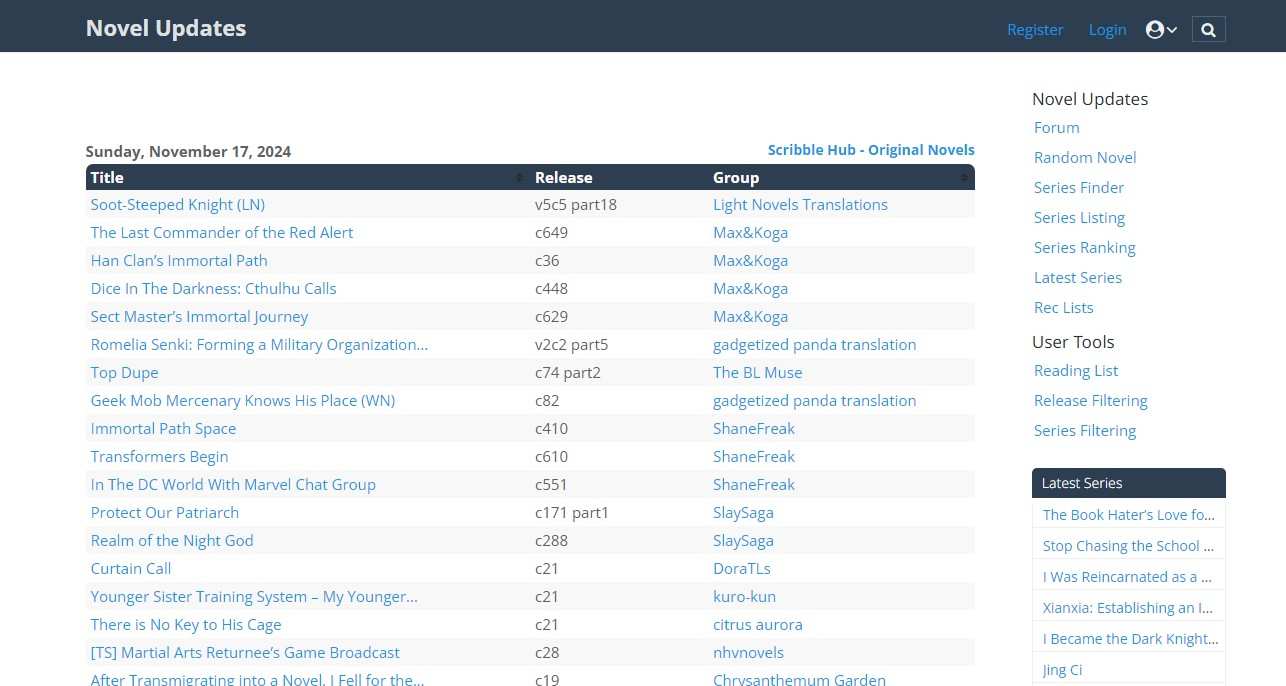Image resolution: width=1286 pixels, height=686 pixels.
Task: Open nhvnovels group link
Action: 748,653
